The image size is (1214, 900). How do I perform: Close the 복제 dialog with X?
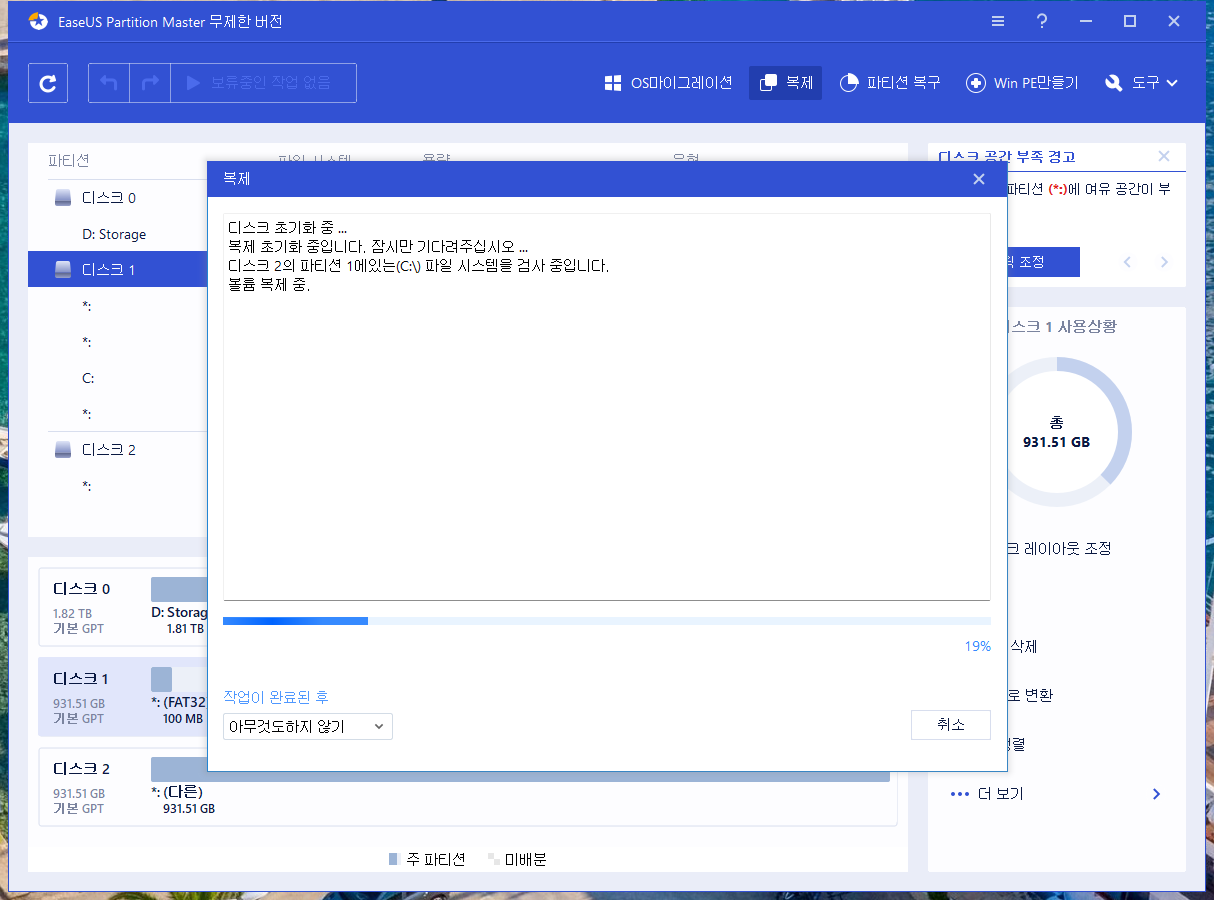click(979, 179)
